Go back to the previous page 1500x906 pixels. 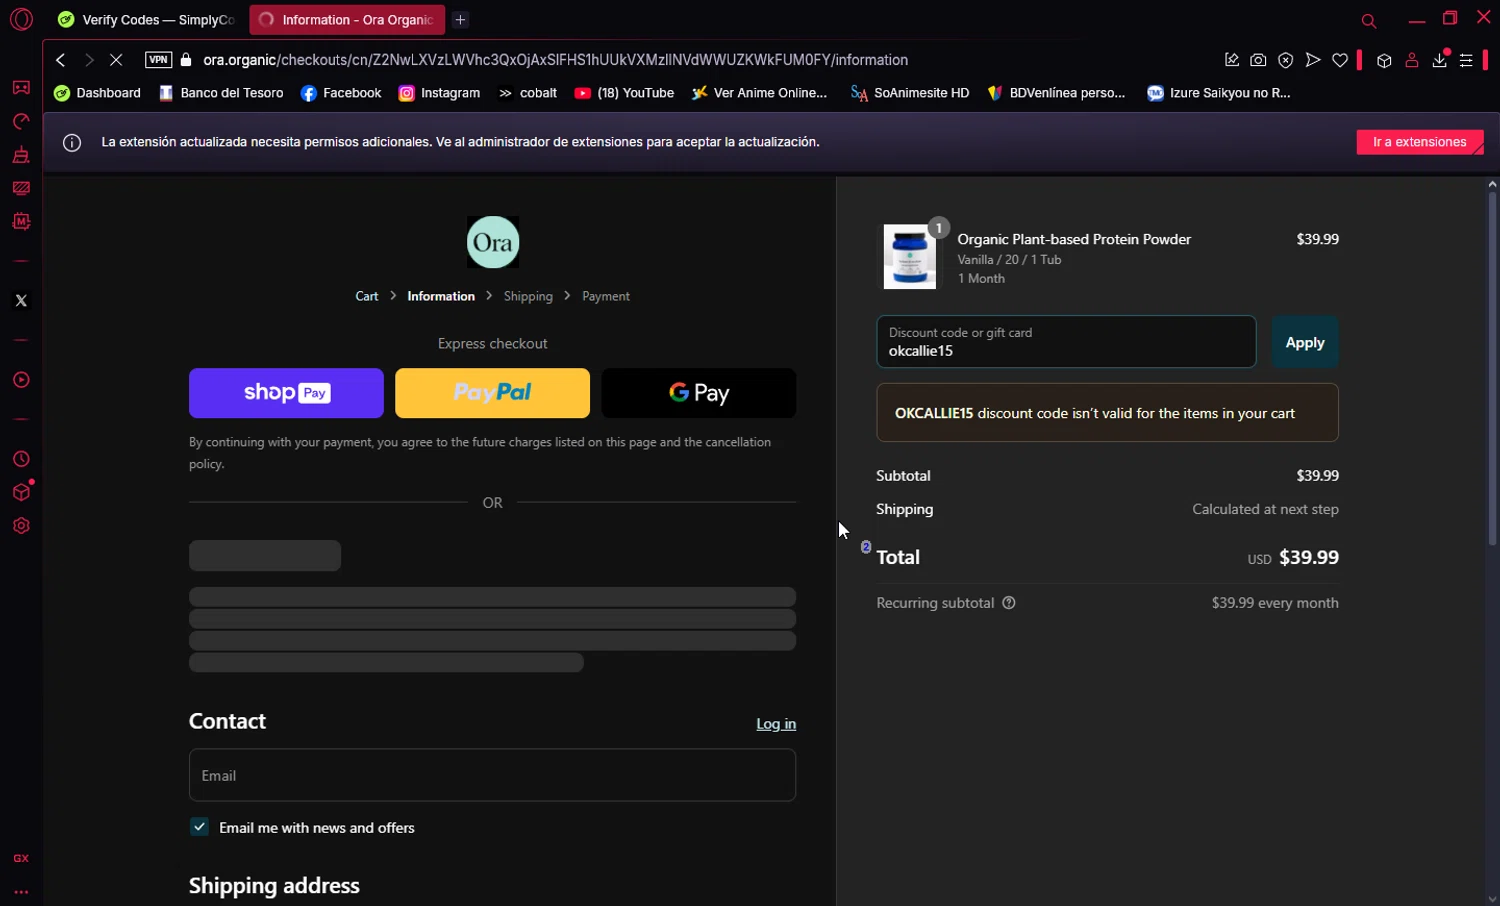61,60
